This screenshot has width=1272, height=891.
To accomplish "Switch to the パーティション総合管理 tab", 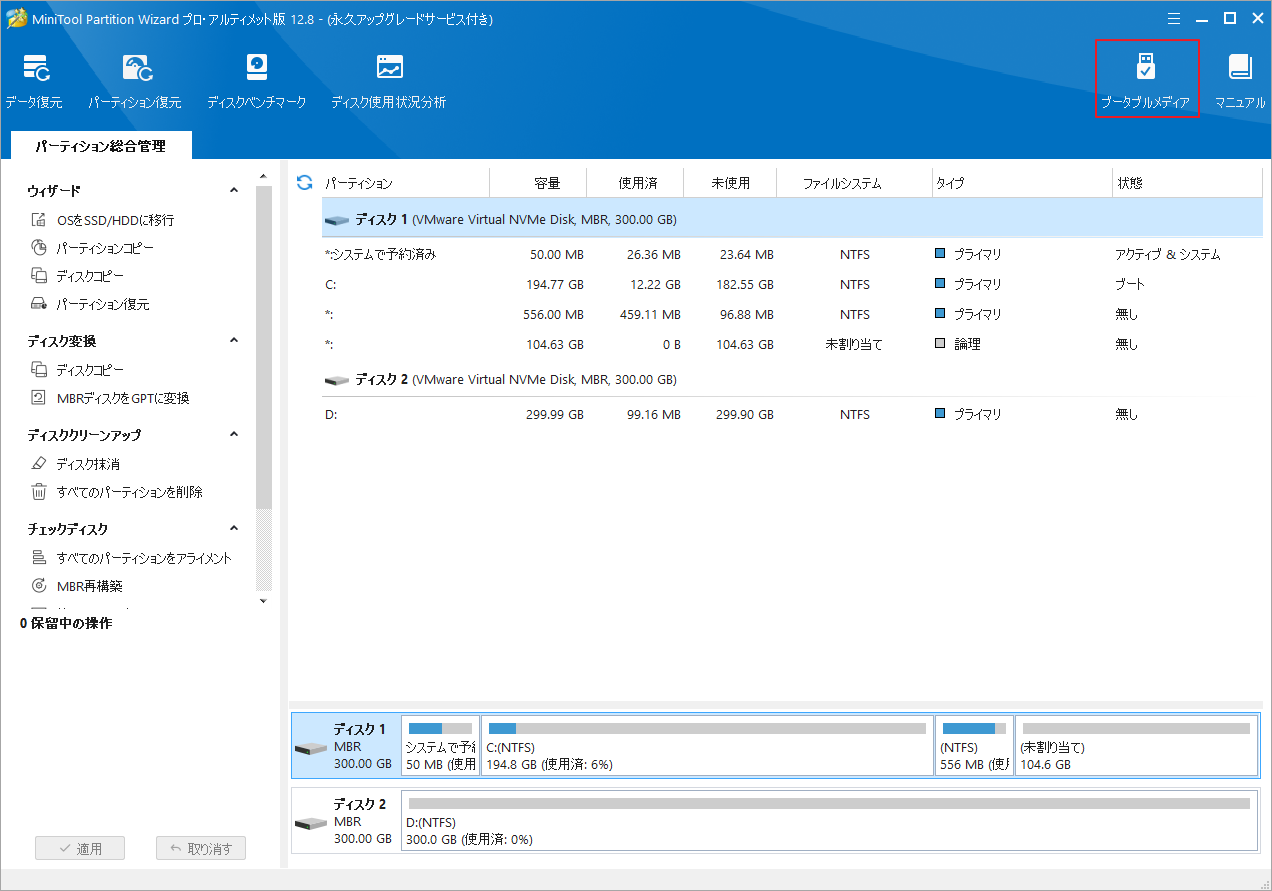I will pos(100,146).
